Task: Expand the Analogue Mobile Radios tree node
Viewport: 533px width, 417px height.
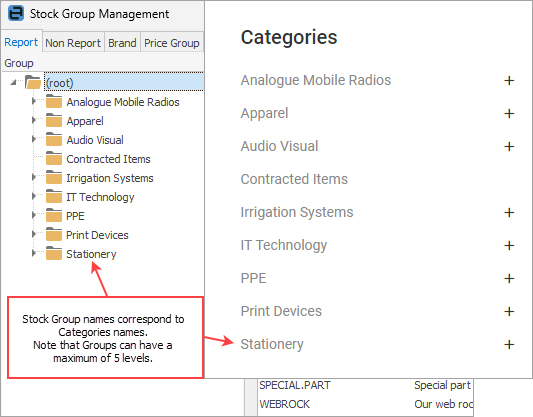Action: click(x=34, y=101)
